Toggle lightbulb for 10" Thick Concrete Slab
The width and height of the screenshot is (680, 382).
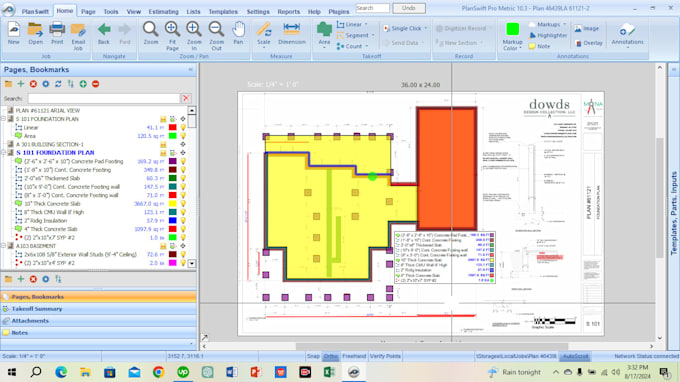pyautogui.click(x=183, y=204)
